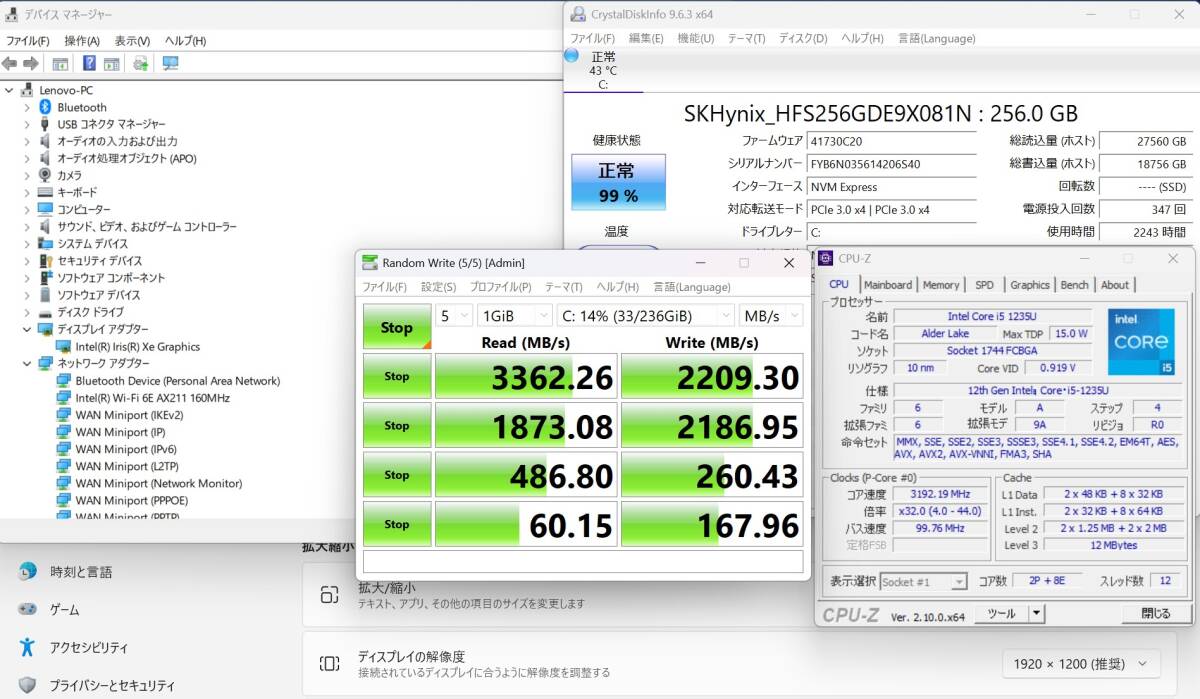Viewport: 1200px width, 699px height.
Task: Open the Bench tab in CPU-Z
Action: pos(1074,285)
